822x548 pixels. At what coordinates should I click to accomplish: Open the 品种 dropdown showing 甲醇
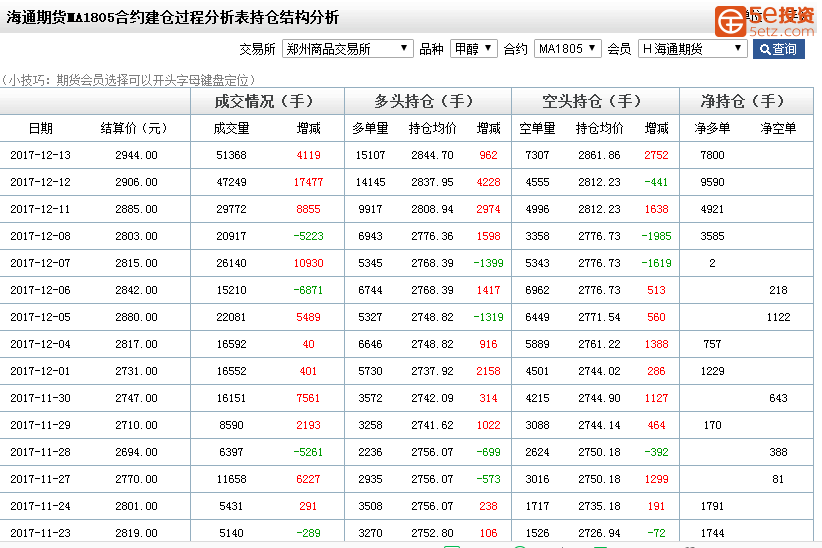point(473,49)
